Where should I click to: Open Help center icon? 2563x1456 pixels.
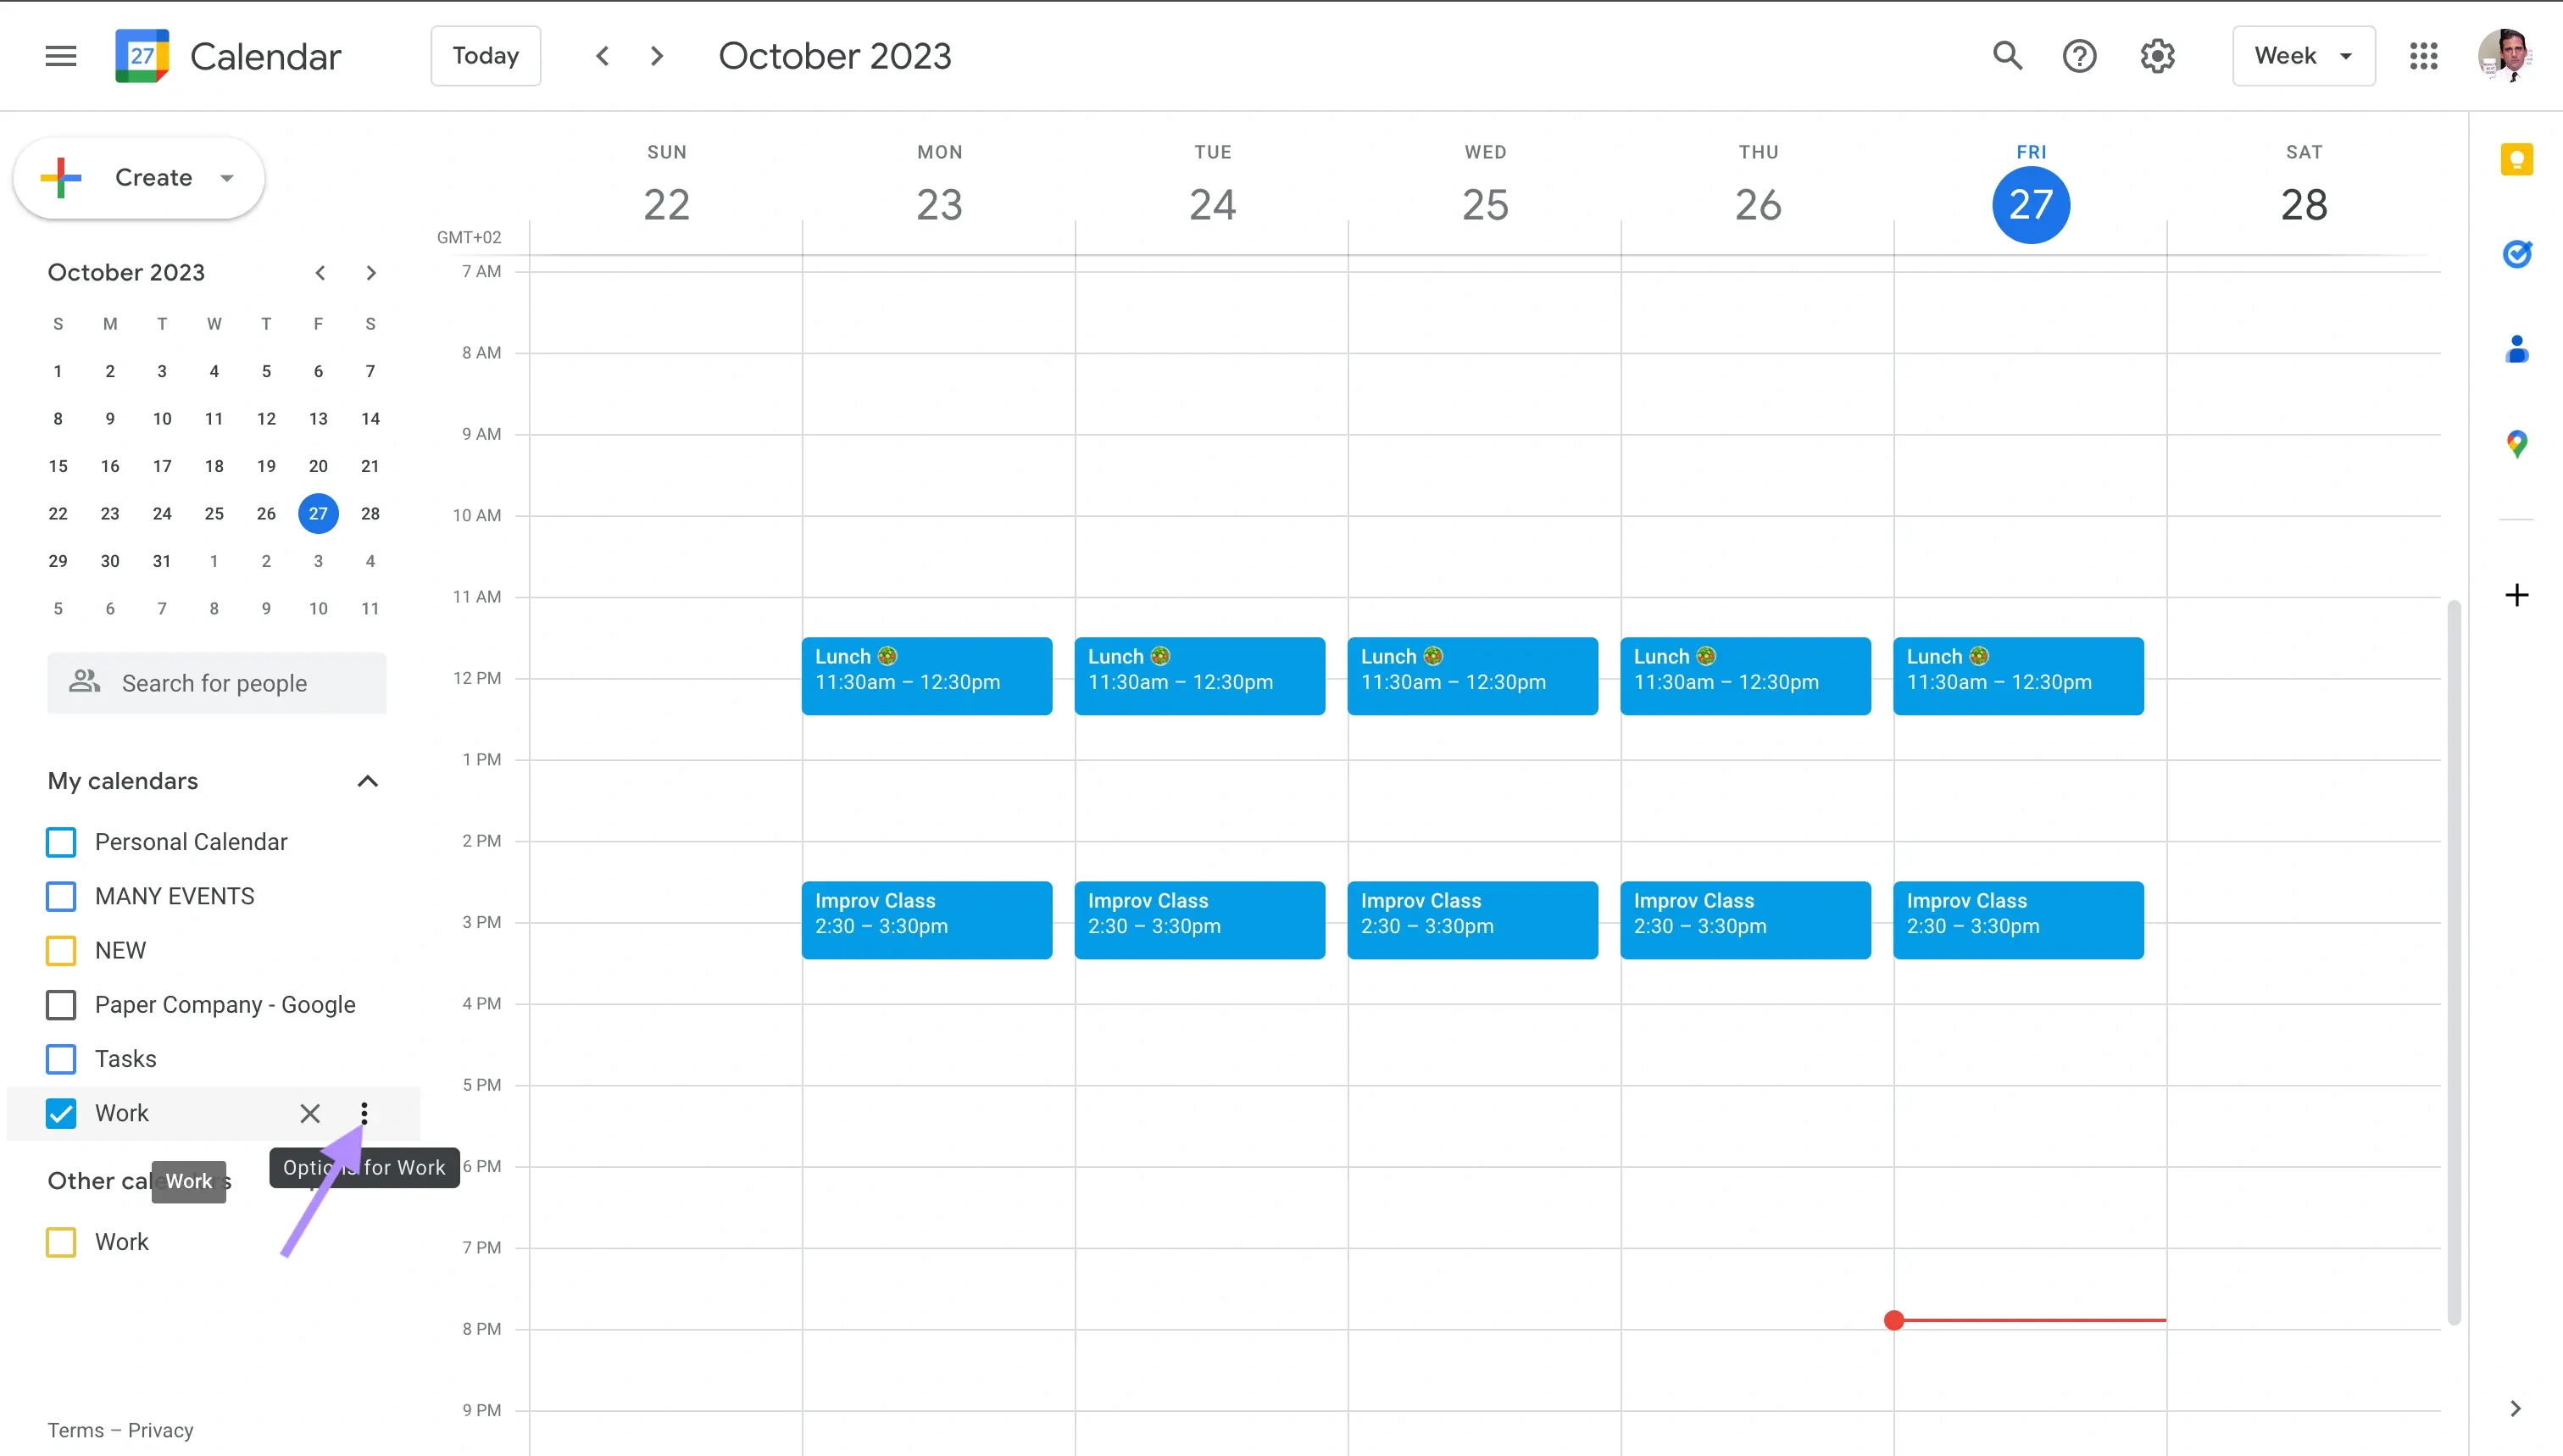click(x=2081, y=56)
